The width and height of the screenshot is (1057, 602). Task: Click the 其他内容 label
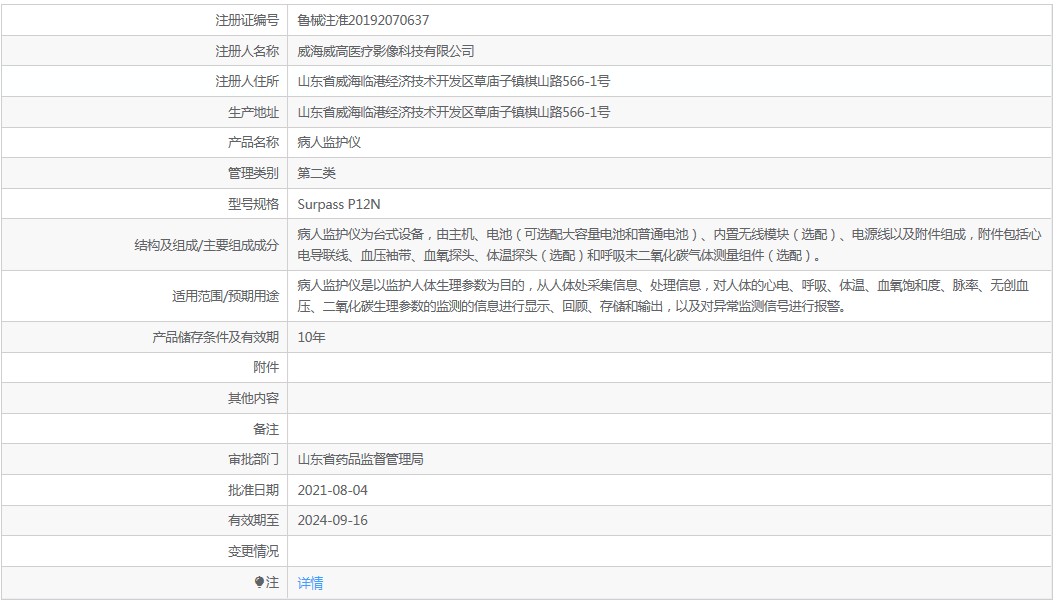(x=253, y=398)
